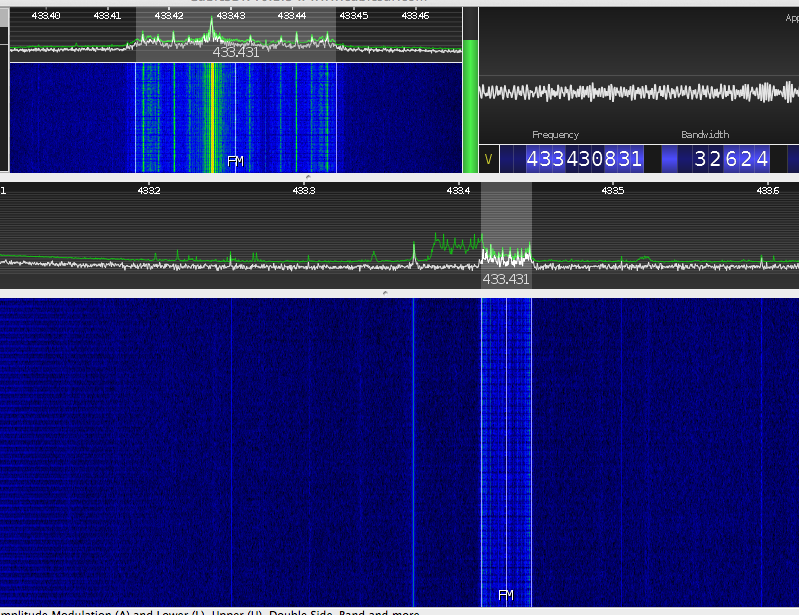Click the FM label in the main waterfall
The height and width of the screenshot is (615, 799).
click(505, 595)
